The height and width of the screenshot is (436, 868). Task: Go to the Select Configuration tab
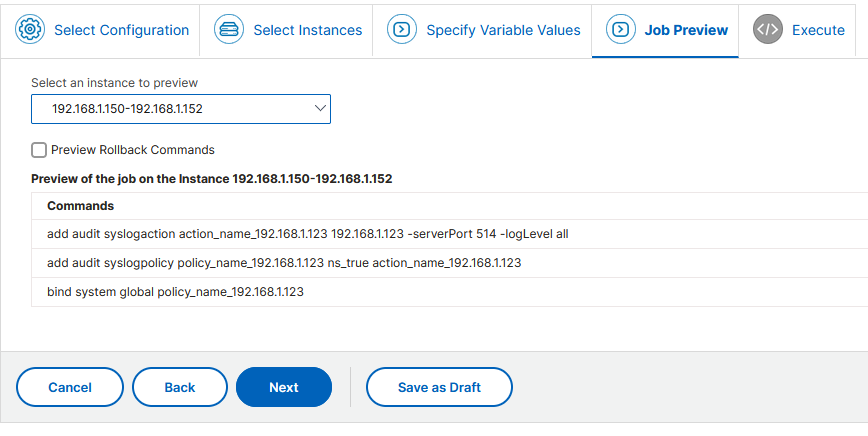point(100,30)
